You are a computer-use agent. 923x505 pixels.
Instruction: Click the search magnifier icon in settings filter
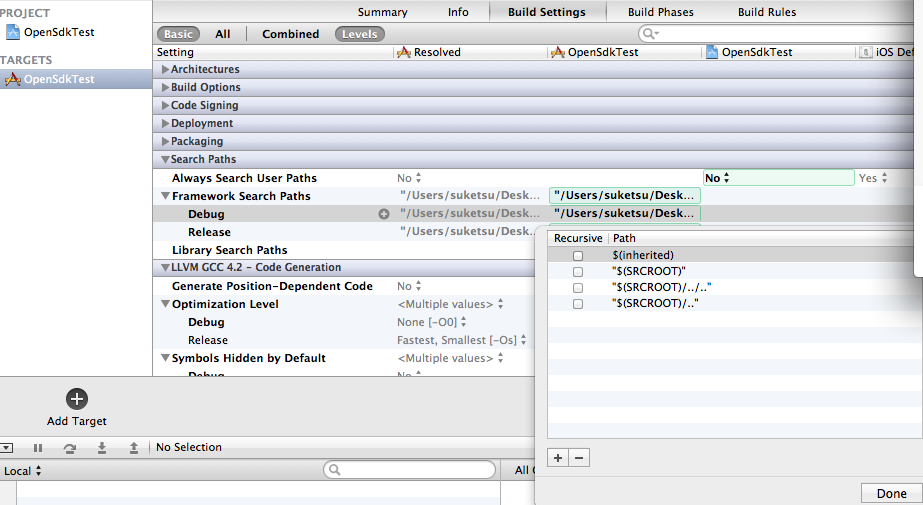[650, 34]
